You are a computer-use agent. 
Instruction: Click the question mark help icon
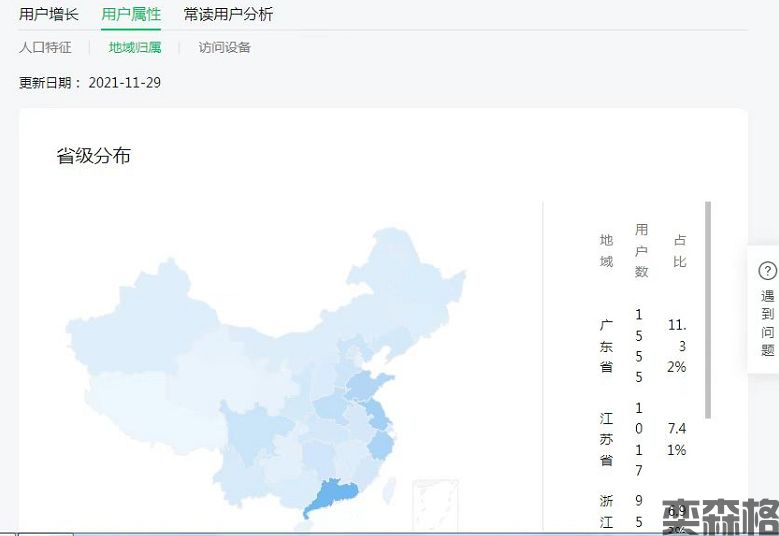tap(767, 271)
